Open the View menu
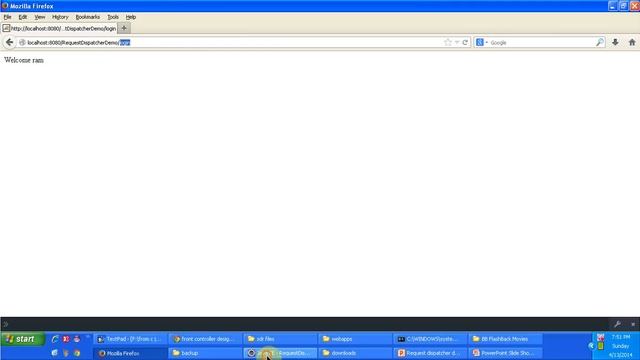 pyautogui.click(x=40, y=17)
